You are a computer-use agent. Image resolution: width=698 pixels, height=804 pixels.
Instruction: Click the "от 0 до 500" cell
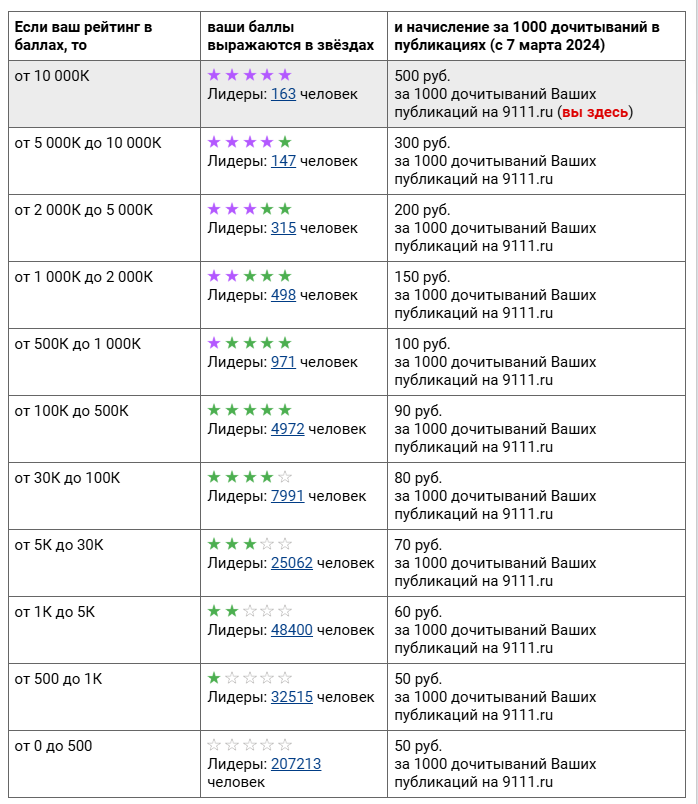click(x=104, y=764)
